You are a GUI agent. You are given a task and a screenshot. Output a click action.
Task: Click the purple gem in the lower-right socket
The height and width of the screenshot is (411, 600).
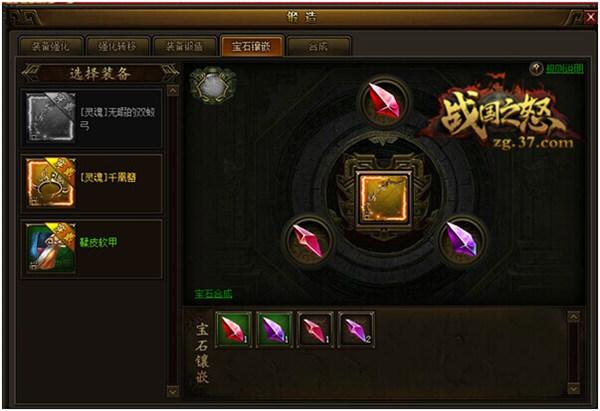(x=462, y=240)
